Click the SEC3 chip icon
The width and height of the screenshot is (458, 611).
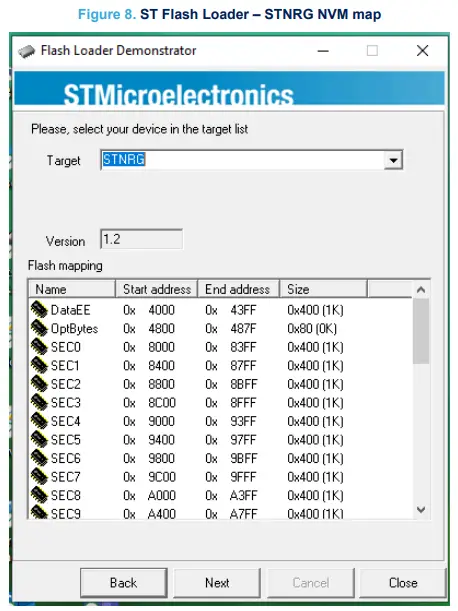tap(39, 403)
